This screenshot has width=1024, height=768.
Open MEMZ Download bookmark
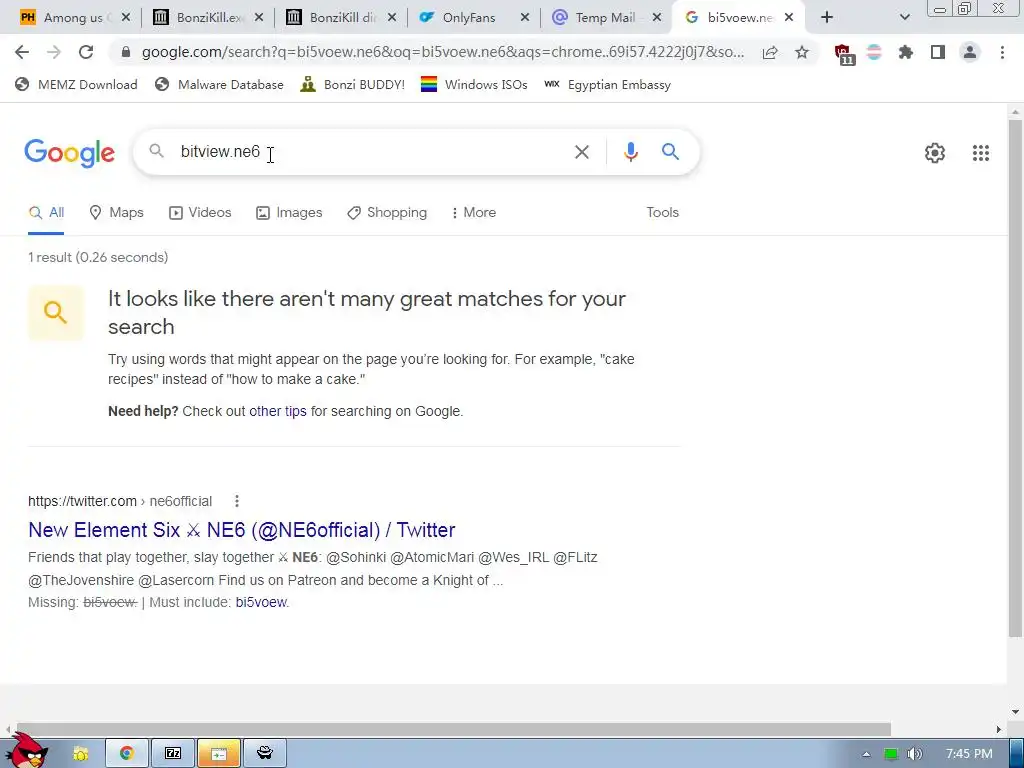click(76, 85)
